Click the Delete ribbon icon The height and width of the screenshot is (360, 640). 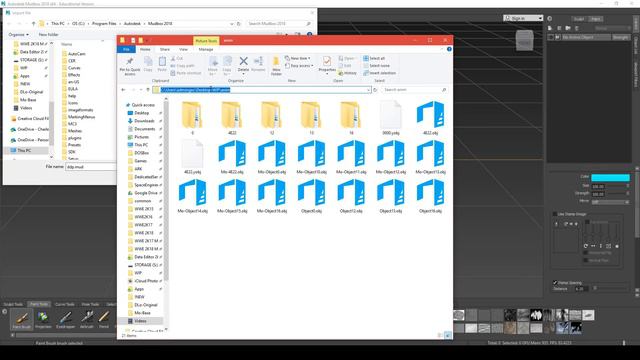[243, 62]
